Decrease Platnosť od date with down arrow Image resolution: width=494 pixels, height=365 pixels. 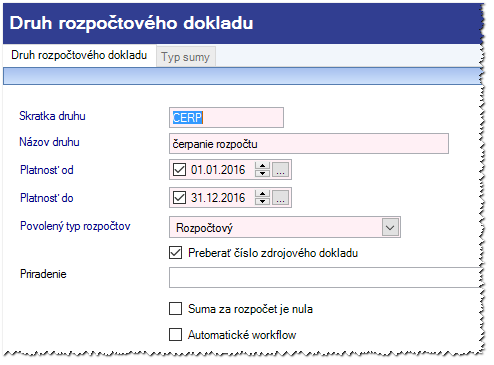pos(263,173)
